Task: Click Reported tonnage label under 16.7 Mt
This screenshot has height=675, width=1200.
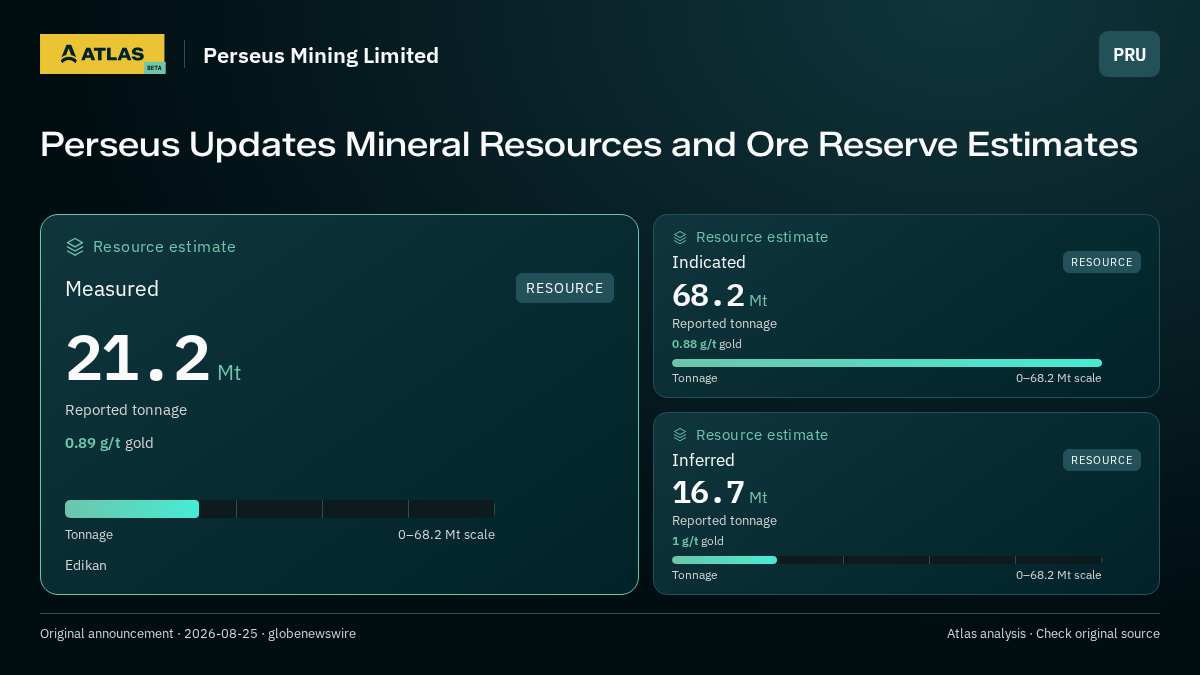Action: [724, 521]
